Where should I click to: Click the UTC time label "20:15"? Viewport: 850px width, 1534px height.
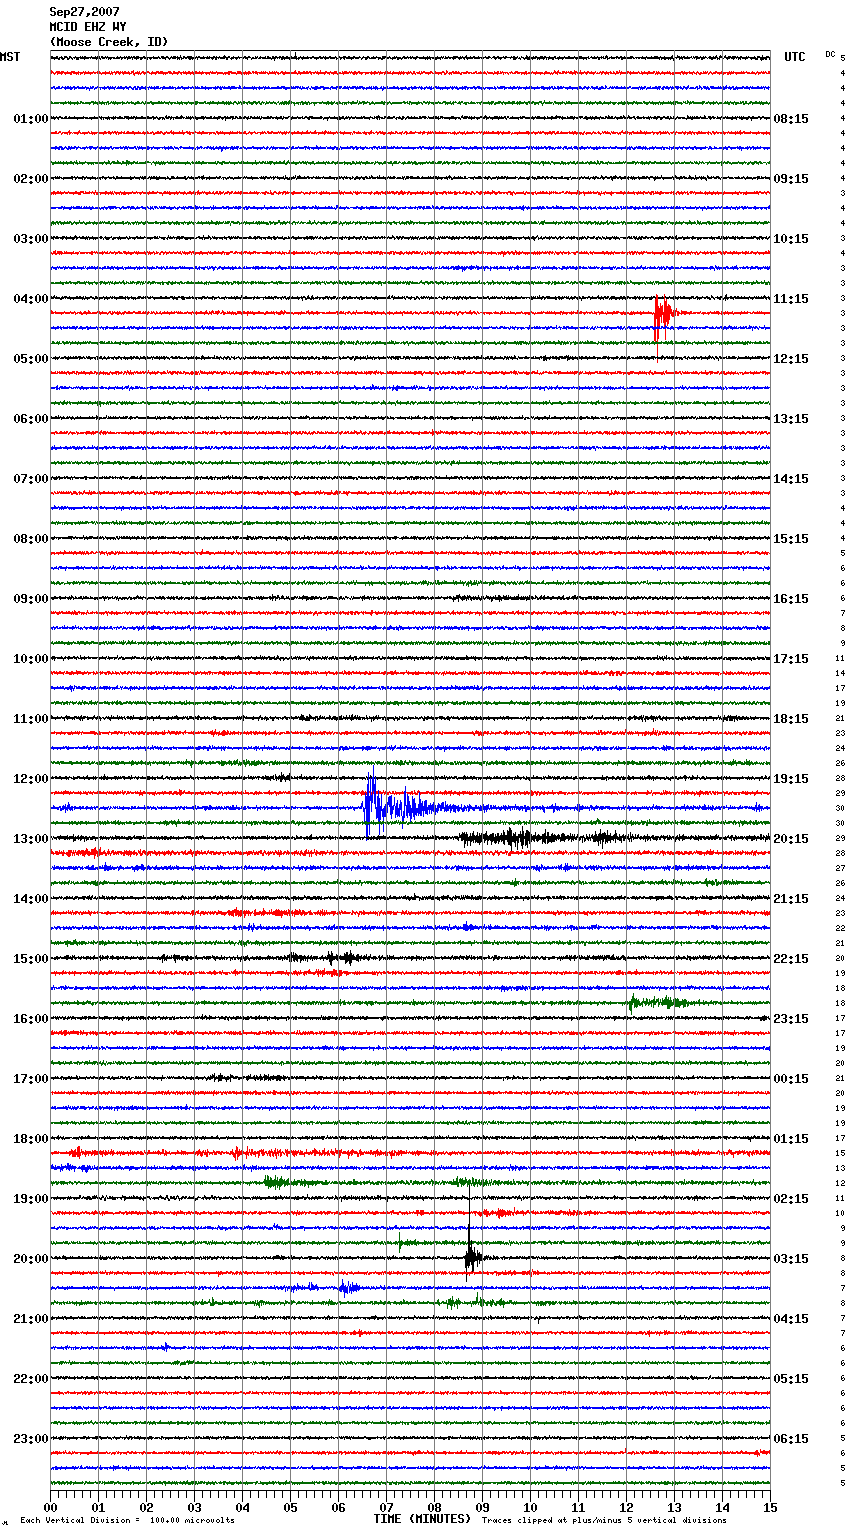[x=791, y=839]
